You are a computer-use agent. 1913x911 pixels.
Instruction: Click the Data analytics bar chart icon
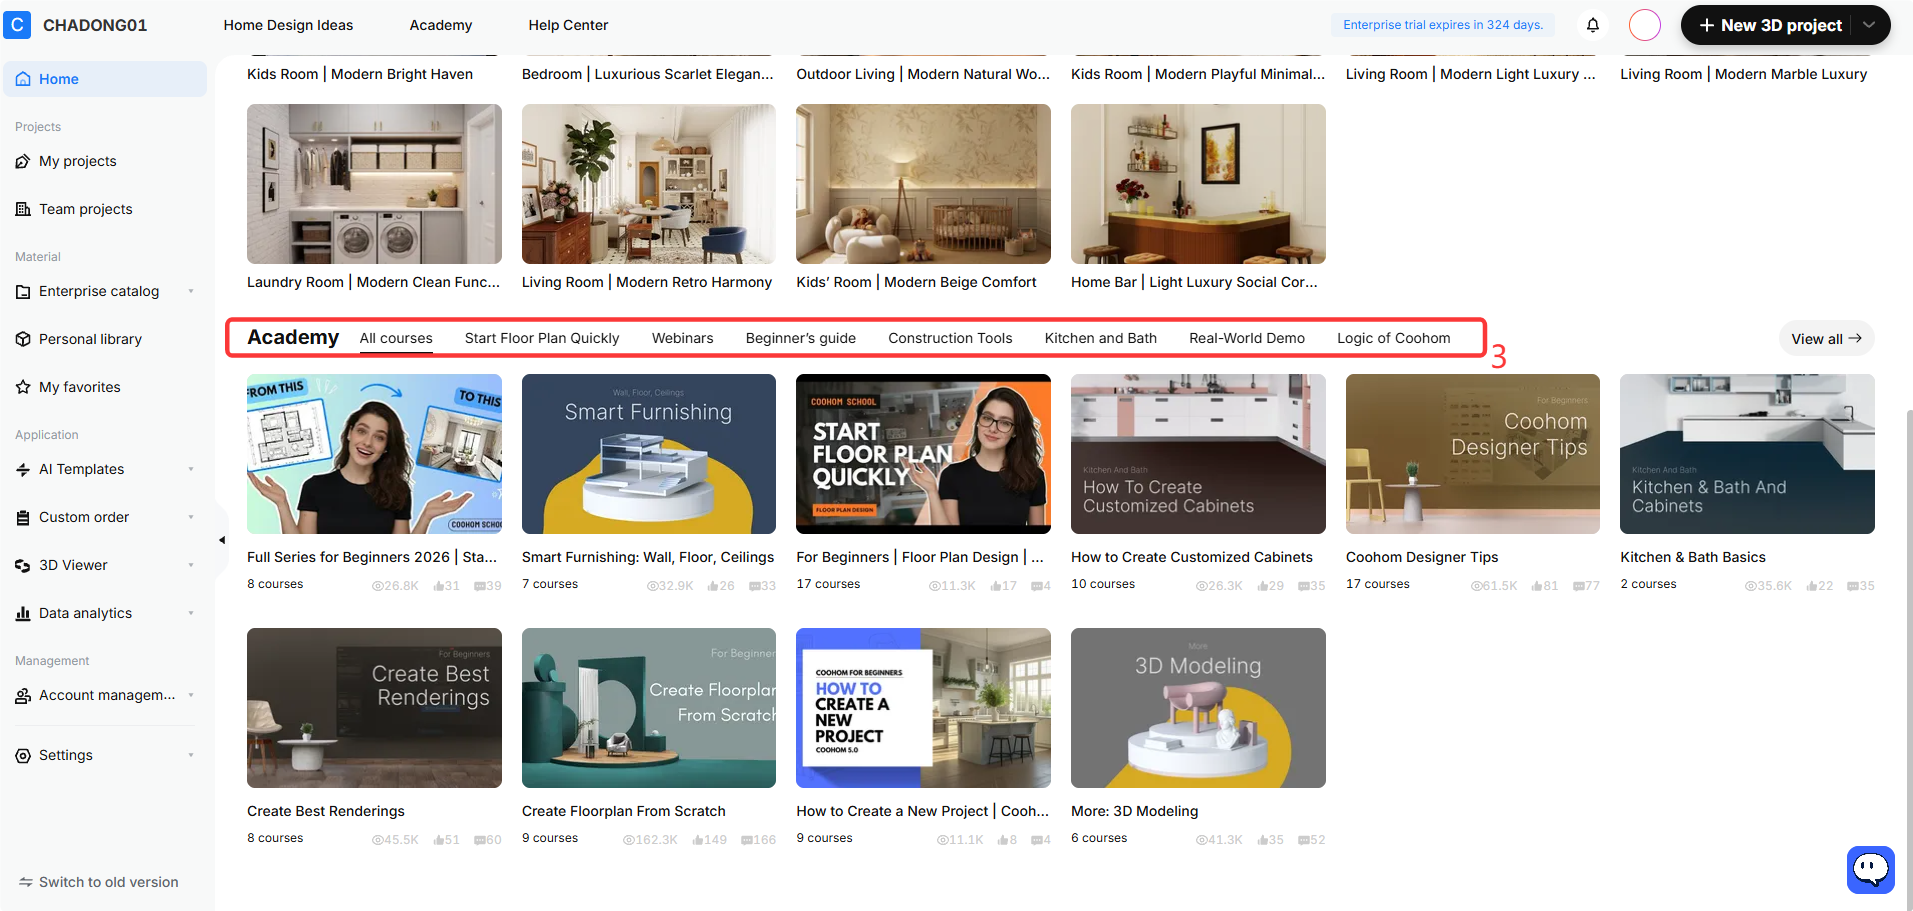click(23, 613)
